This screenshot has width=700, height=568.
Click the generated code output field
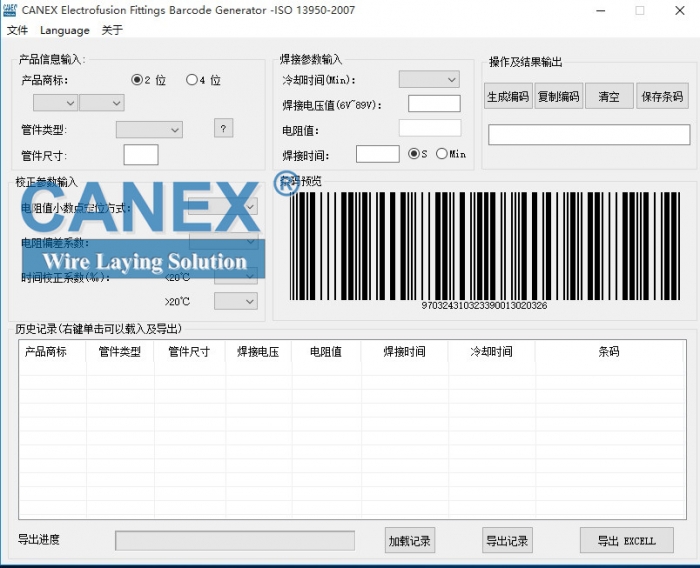pos(589,135)
